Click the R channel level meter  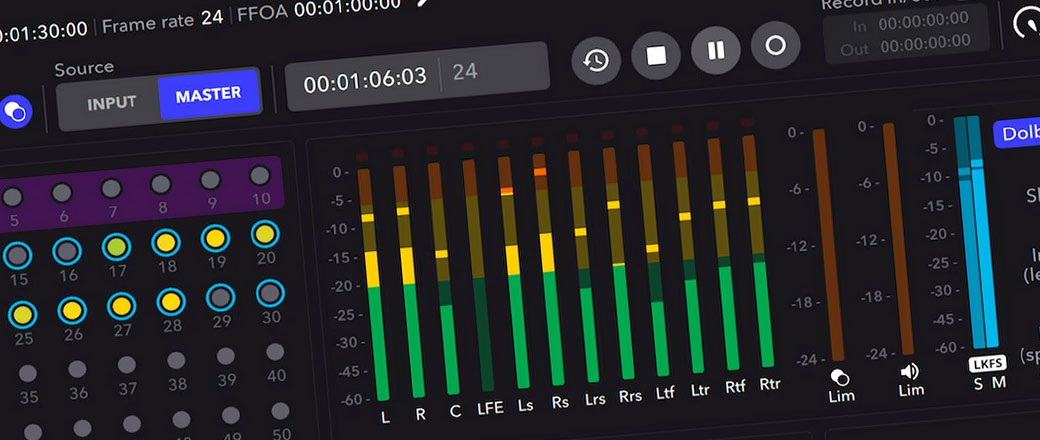[409, 281]
